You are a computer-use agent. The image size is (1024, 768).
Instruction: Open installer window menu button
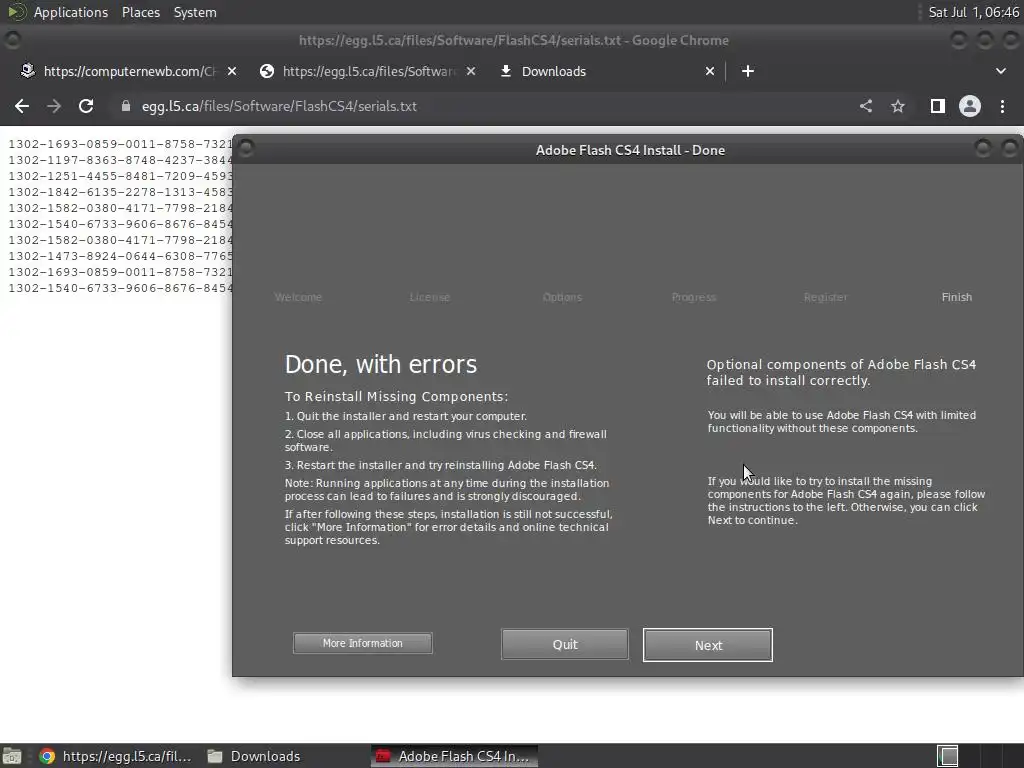pos(246,149)
